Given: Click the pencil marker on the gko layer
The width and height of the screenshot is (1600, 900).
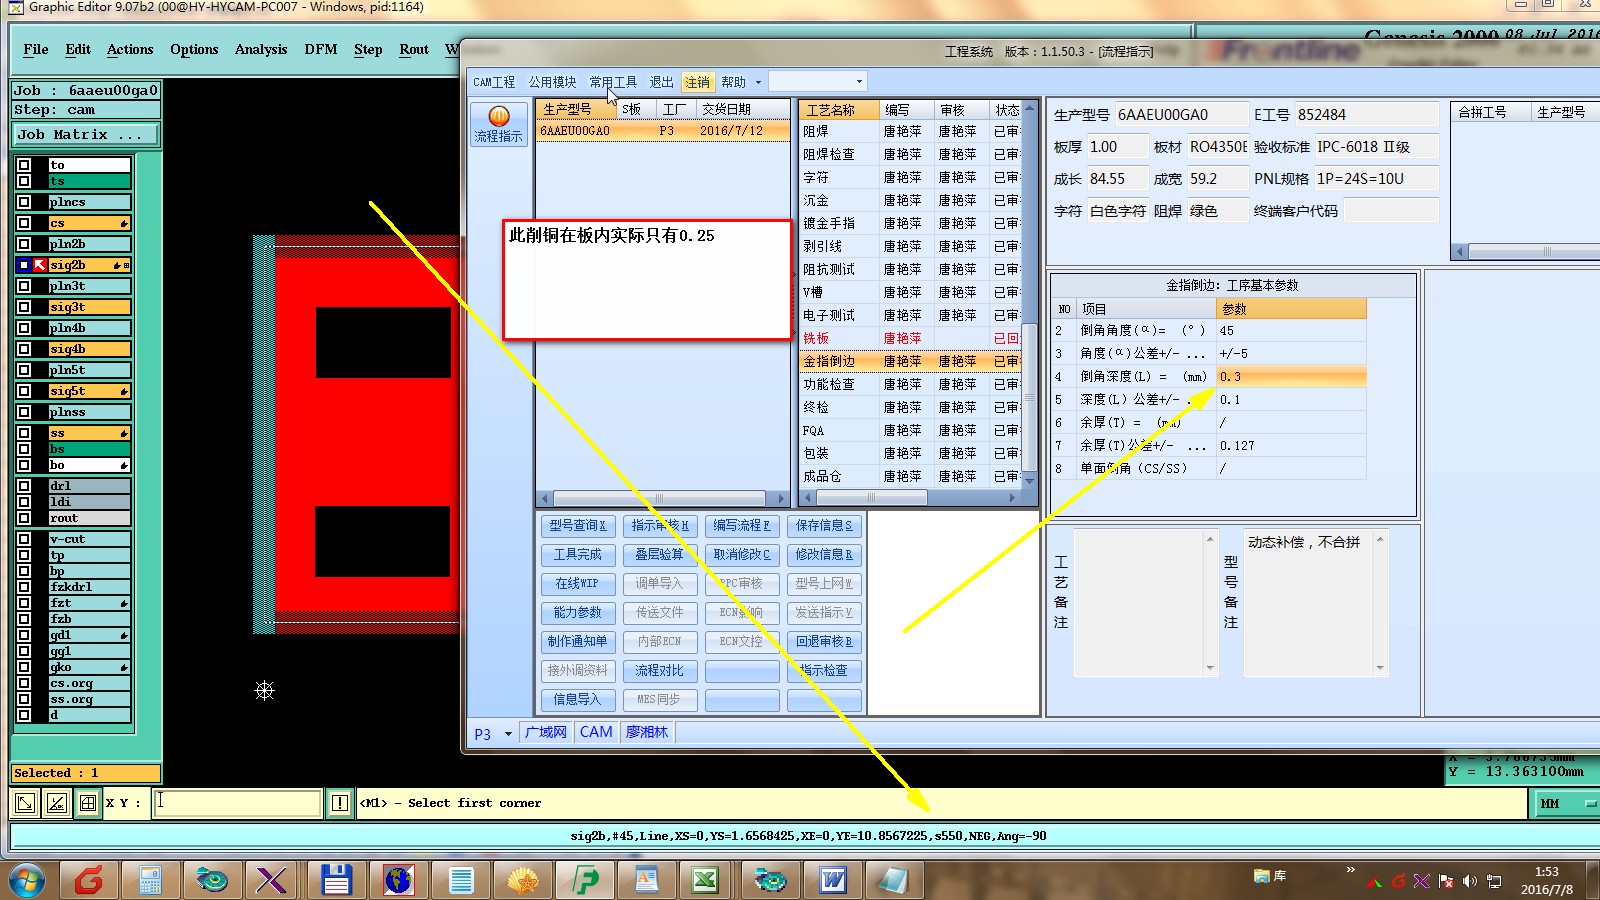Looking at the screenshot, I should (124, 667).
